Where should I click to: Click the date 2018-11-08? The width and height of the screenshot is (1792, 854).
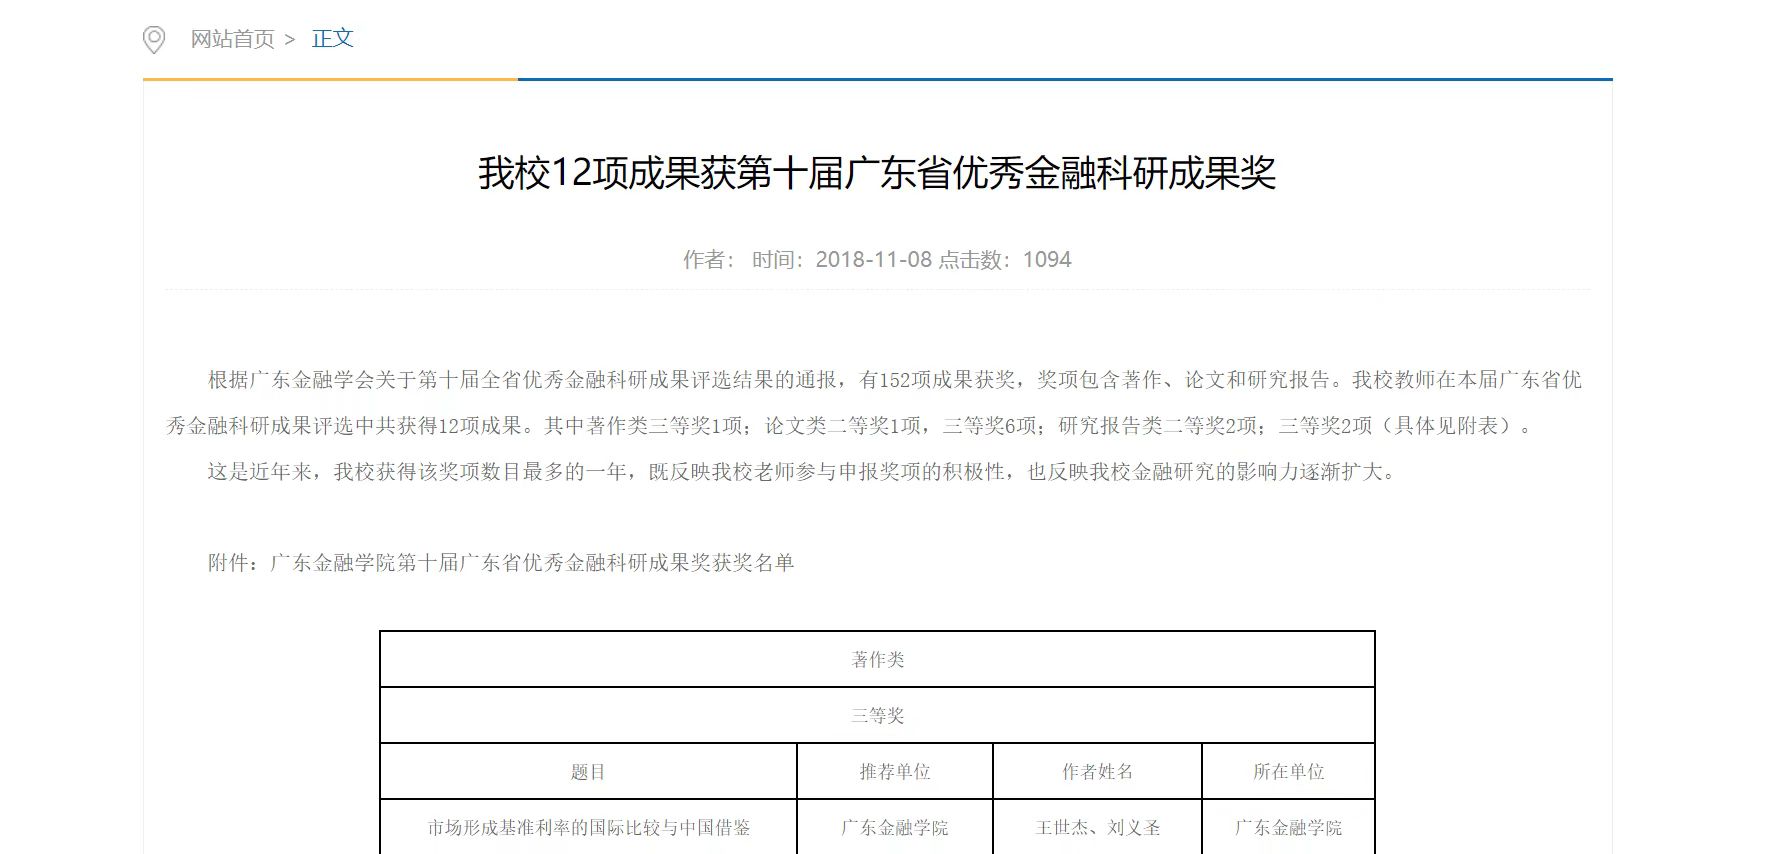pos(873,260)
